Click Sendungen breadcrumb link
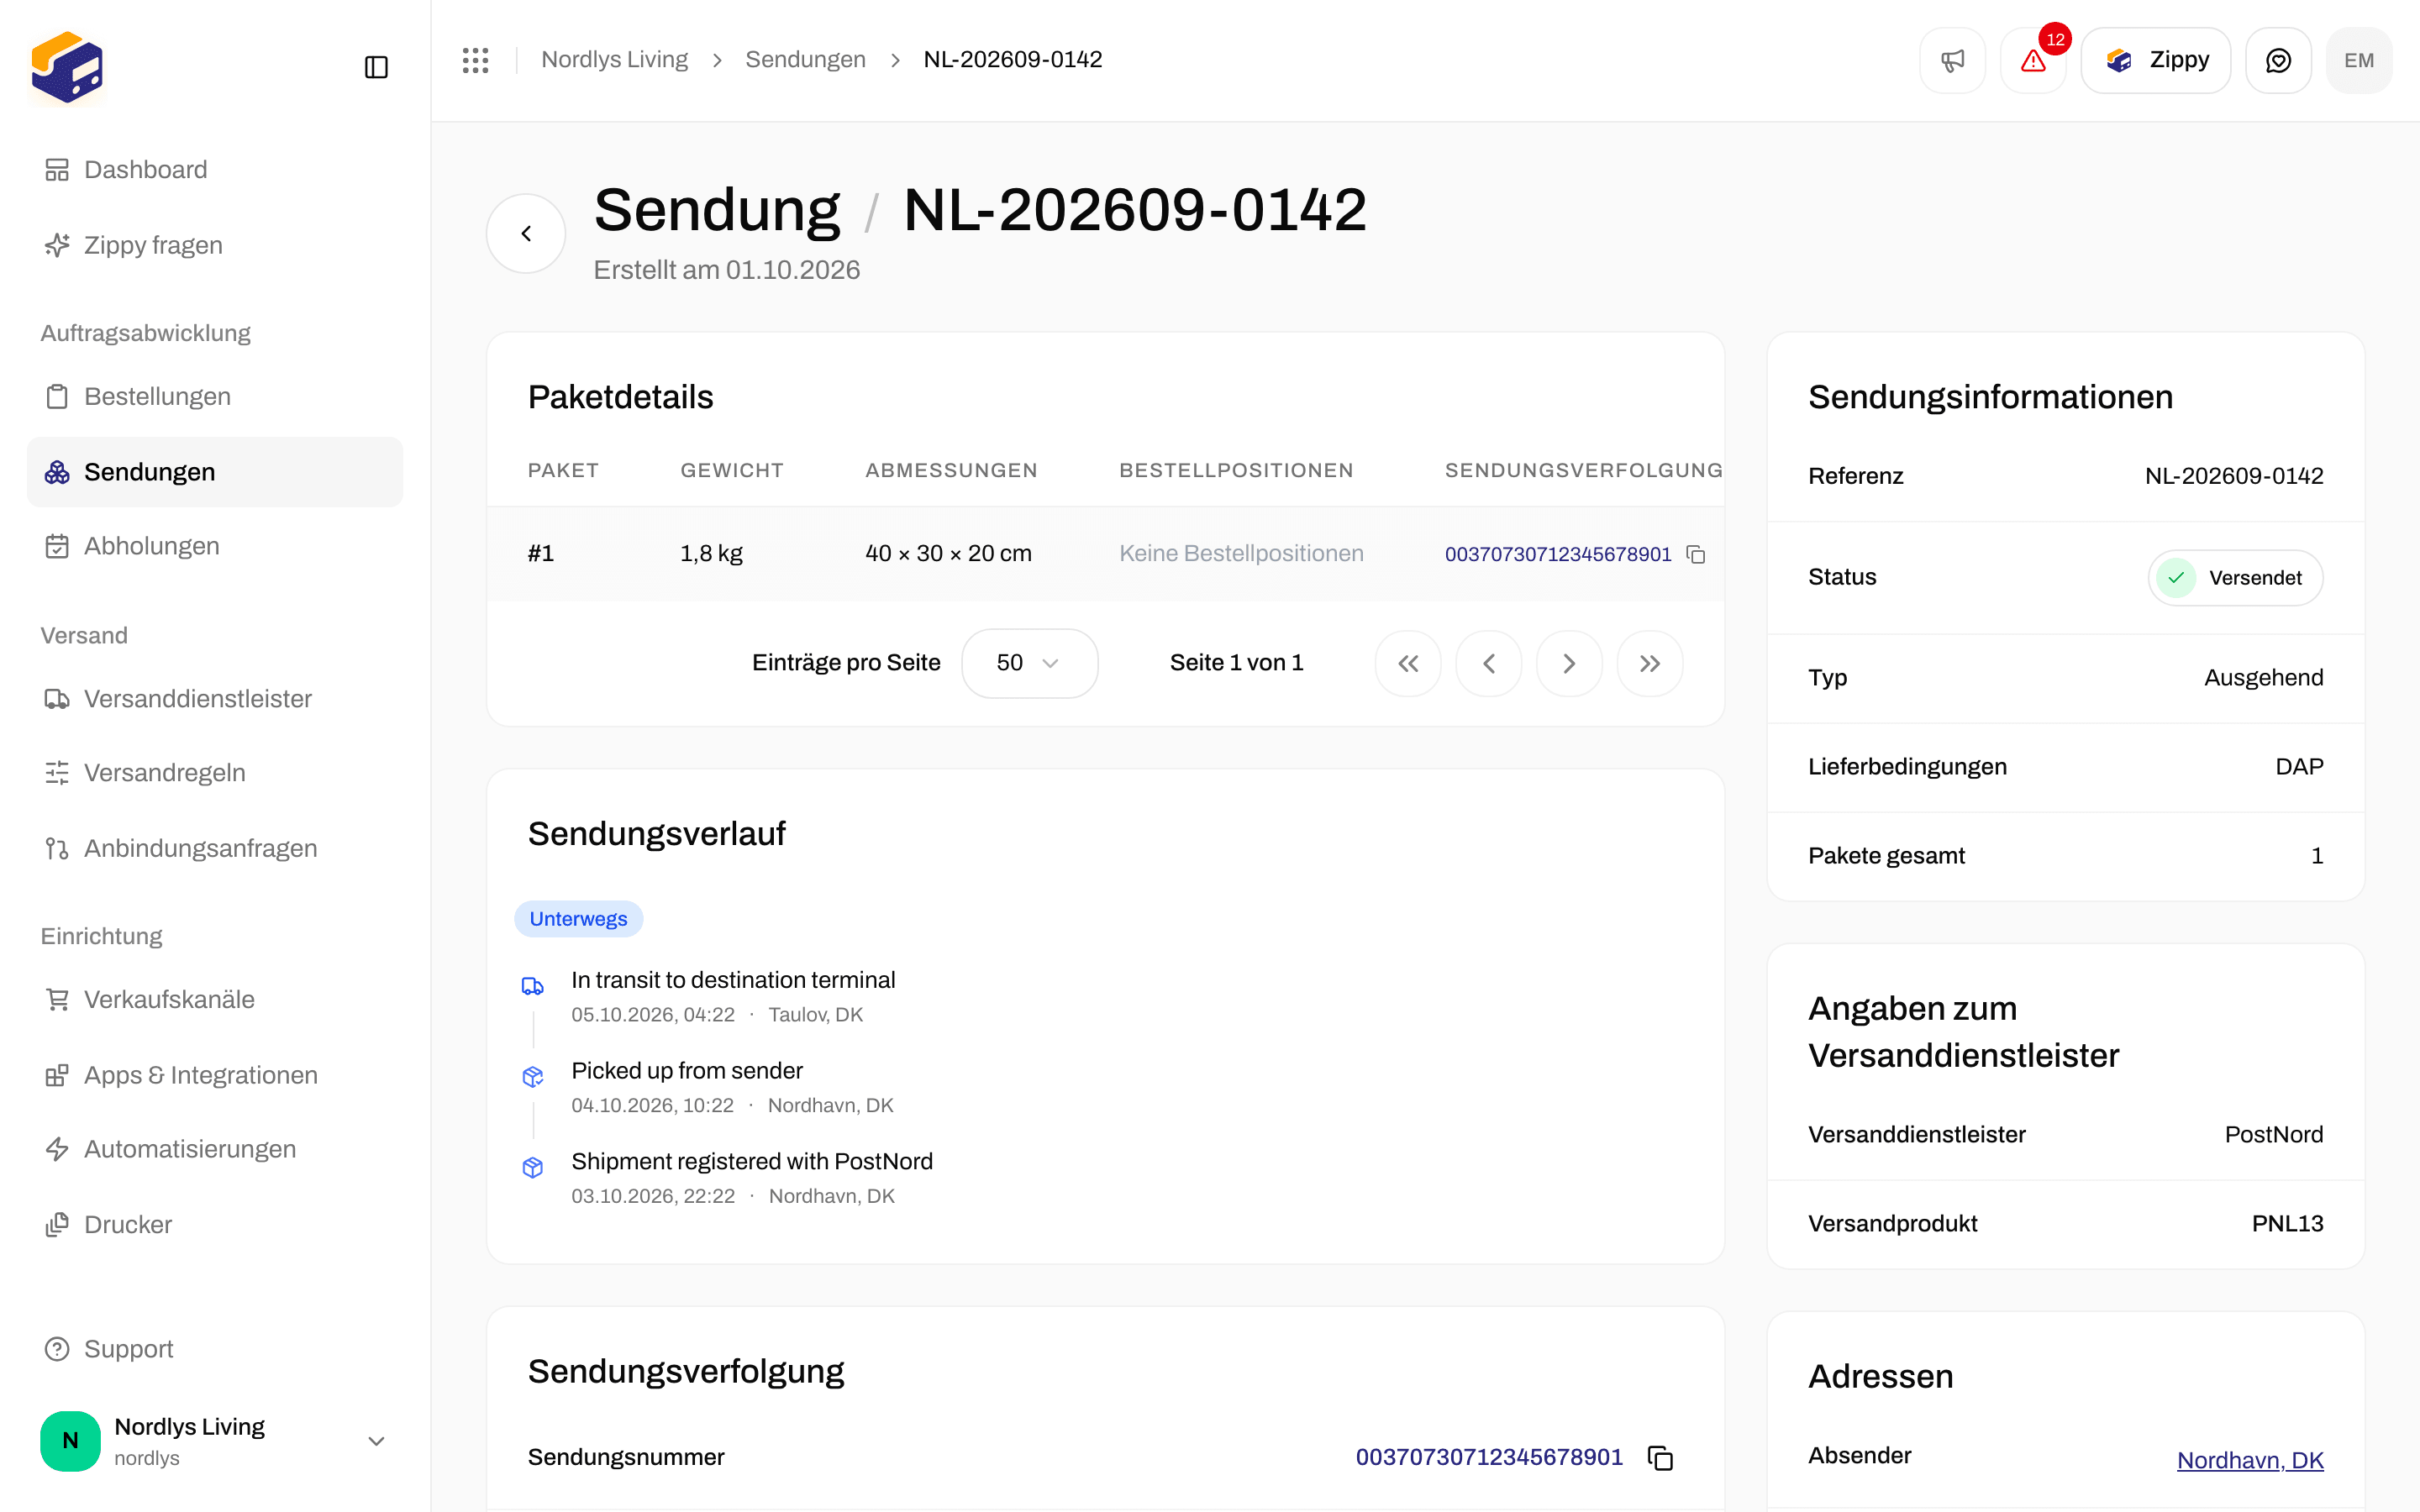The height and width of the screenshot is (1512, 2420). (x=805, y=60)
